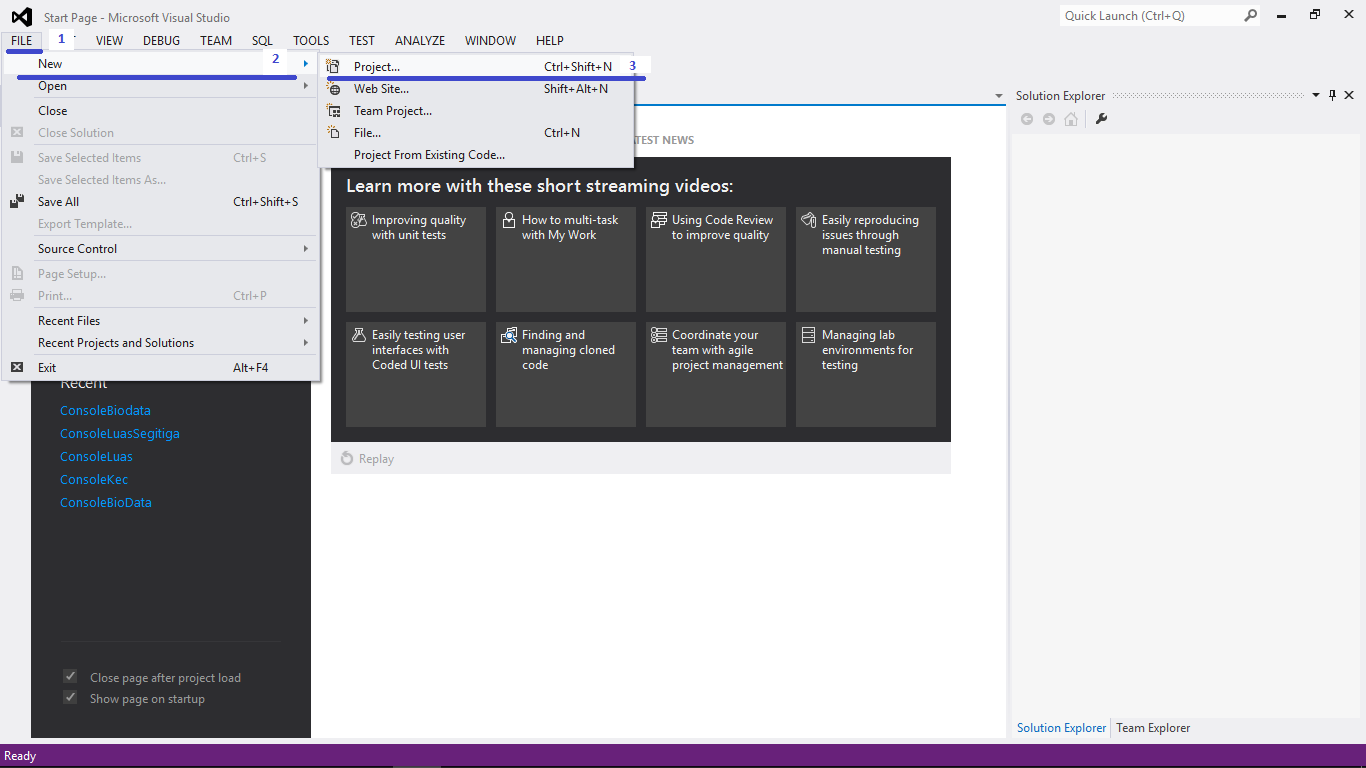Click the Replay button below the videos
Image resolution: width=1366 pixels, height=768 pixels.
(x=369, y=458)
